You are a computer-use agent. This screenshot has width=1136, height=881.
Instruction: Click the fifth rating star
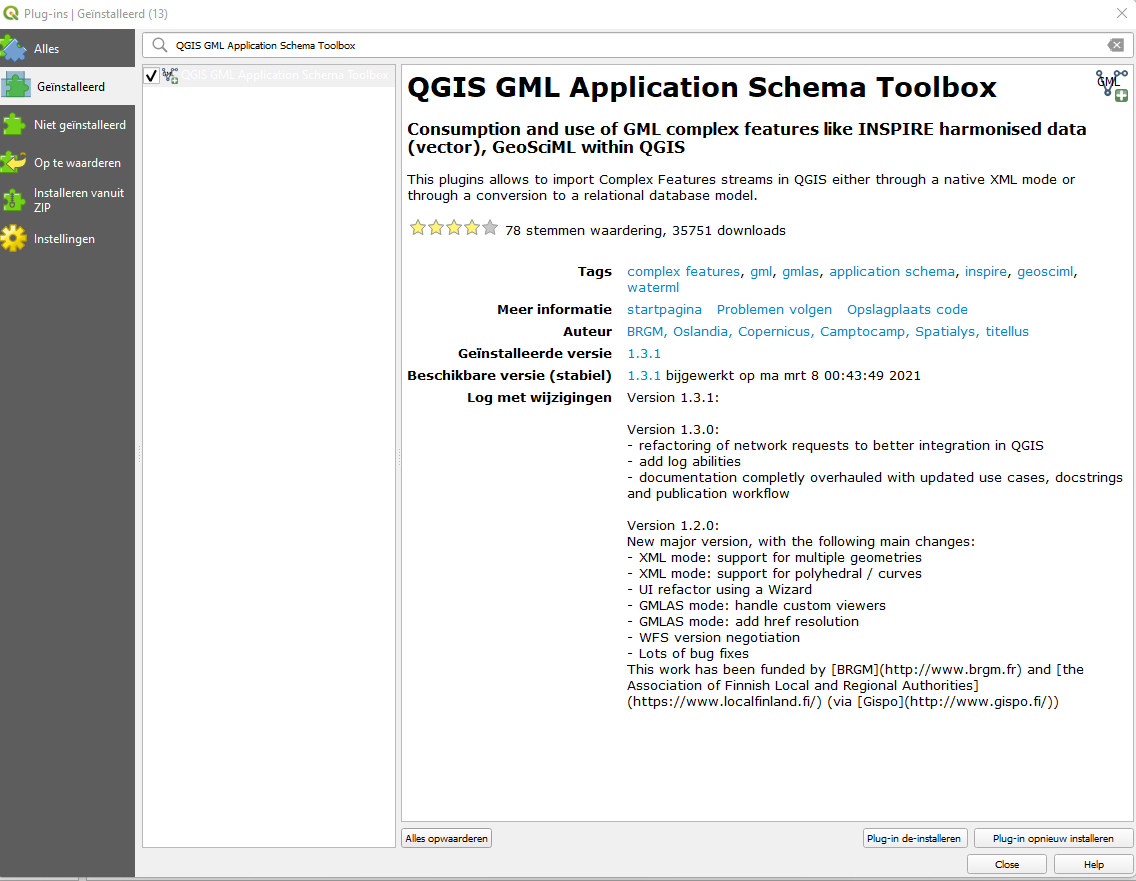click(489, 228)
